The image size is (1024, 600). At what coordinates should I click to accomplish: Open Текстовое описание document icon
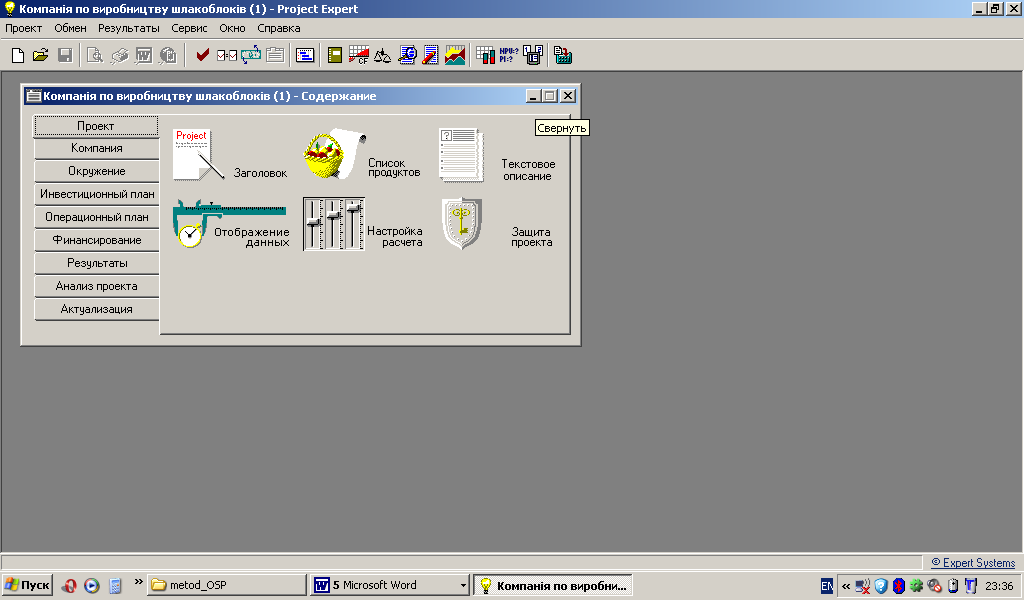pyautogui.click(x=462, y=155)
